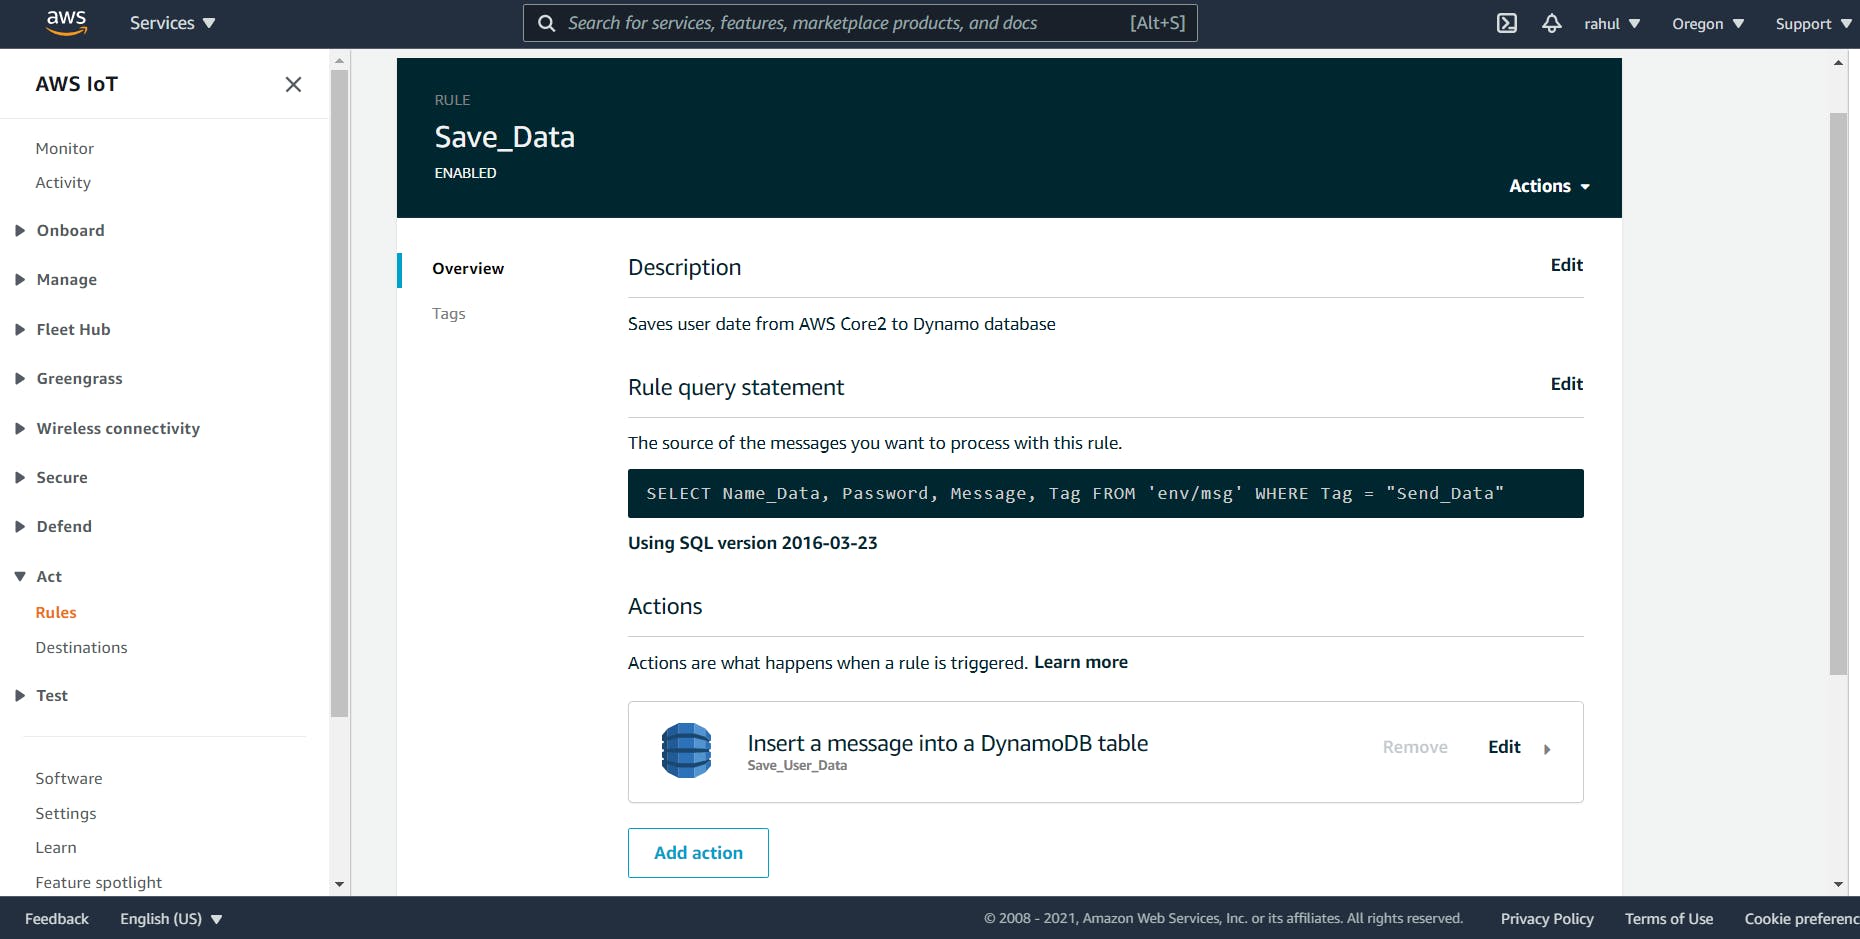Expand the Onboard section
1860x939 pixels.
point(60,230)
